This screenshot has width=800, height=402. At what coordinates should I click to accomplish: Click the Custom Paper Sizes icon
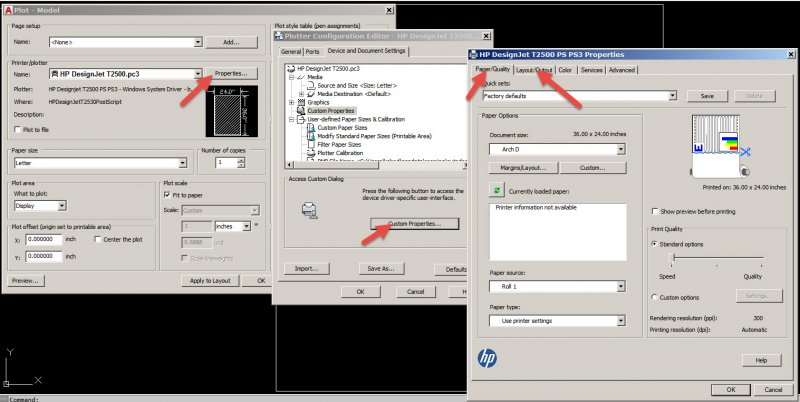point(311,128)
